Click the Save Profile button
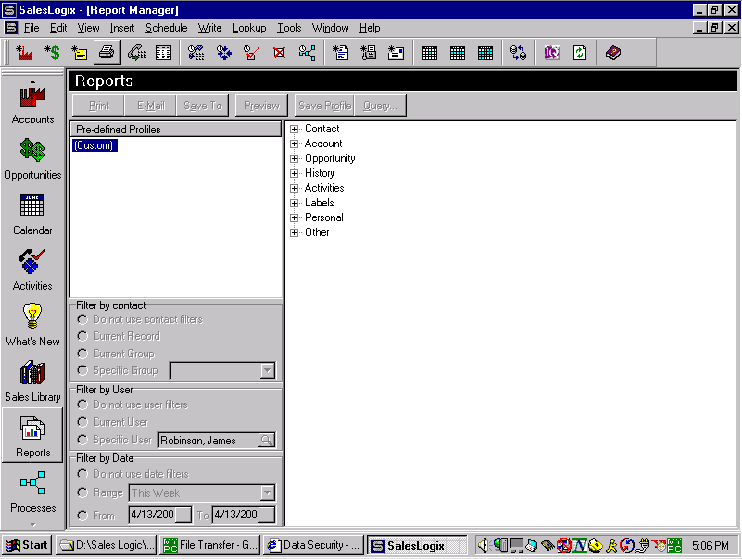The width and height of the screenshot is (742, 559). click(x=325, y=106)
